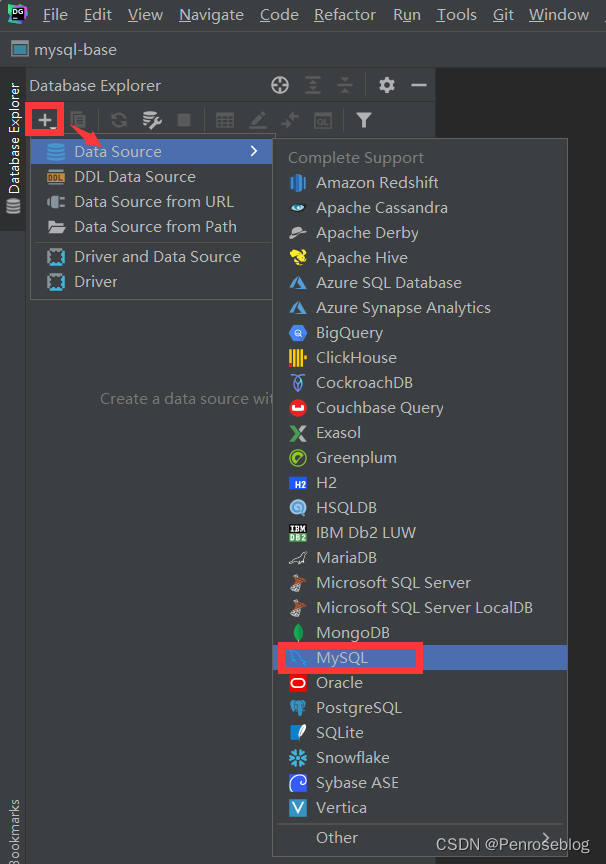Open the Code menu

pyautogui.click(x=279, y=15)
